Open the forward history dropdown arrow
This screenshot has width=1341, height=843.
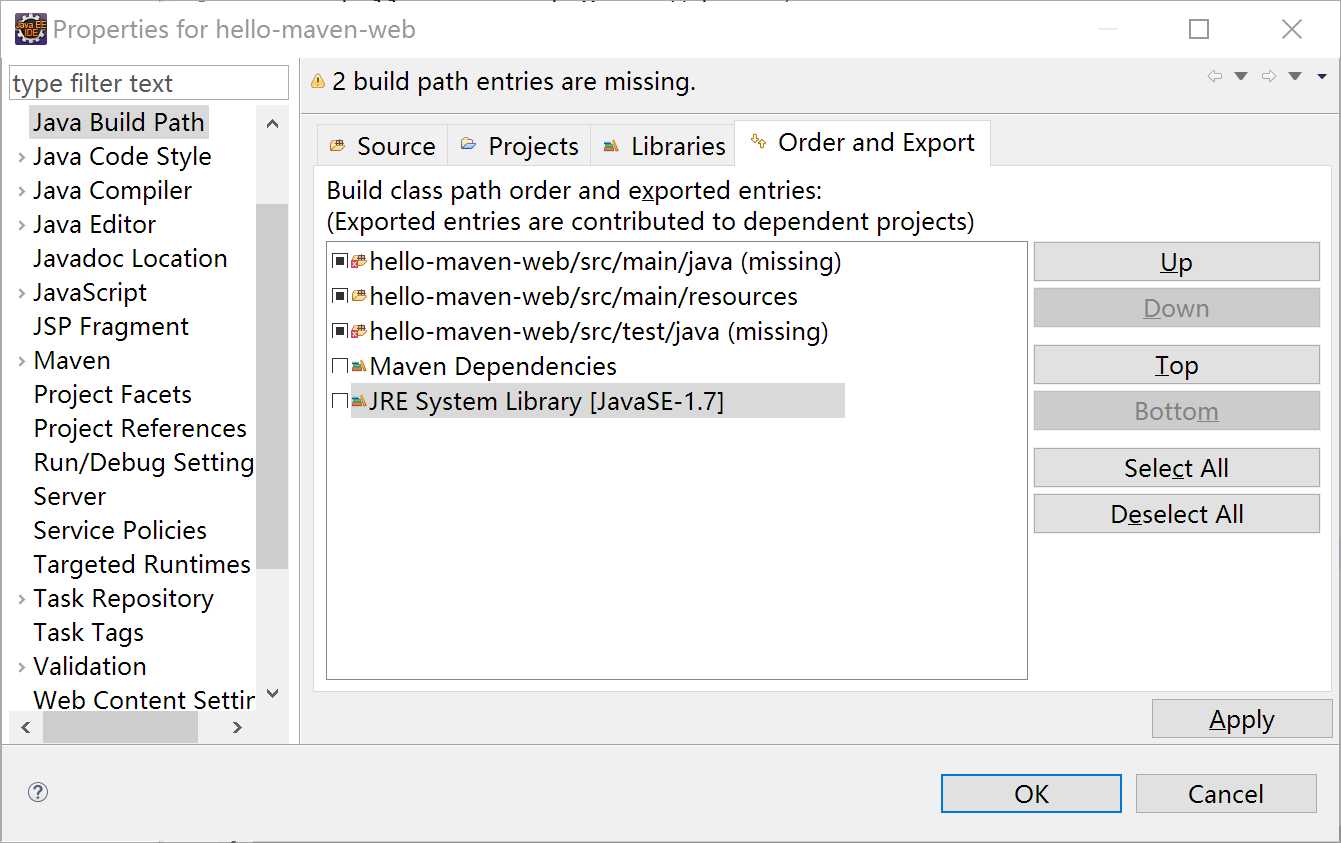point(1295,77)
